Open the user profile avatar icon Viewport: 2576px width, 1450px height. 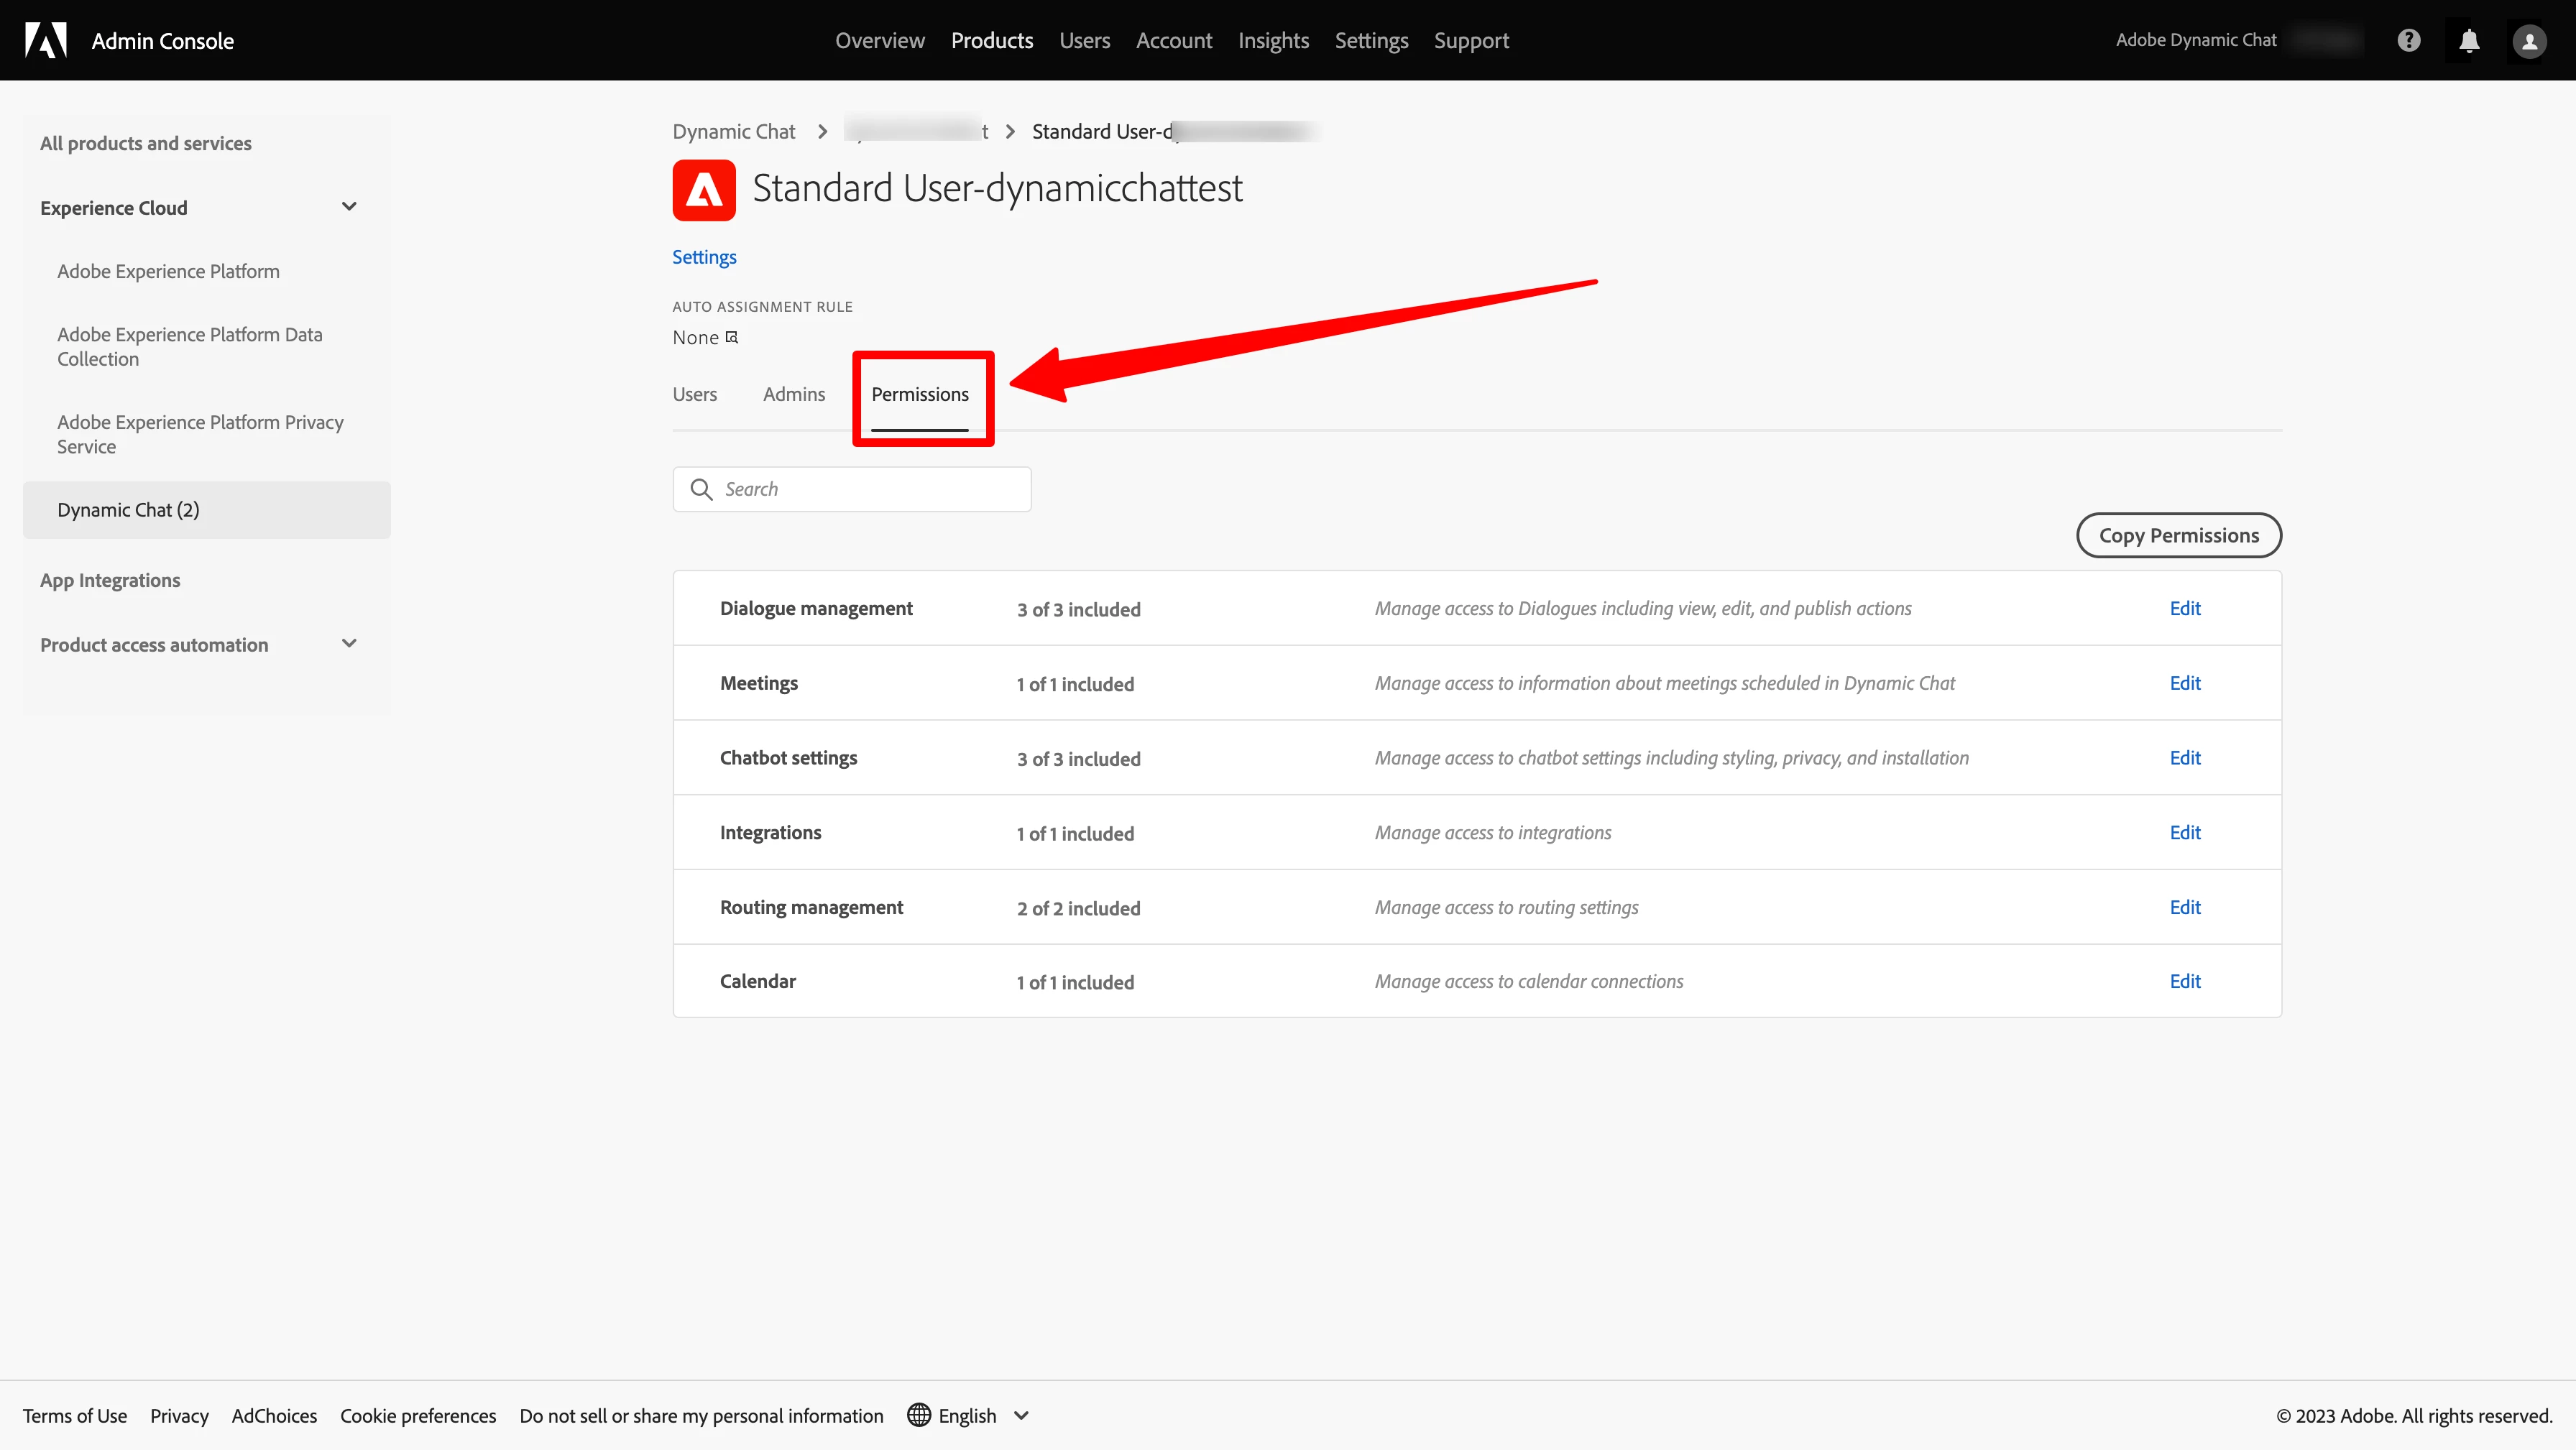[x=2529, y=41]
